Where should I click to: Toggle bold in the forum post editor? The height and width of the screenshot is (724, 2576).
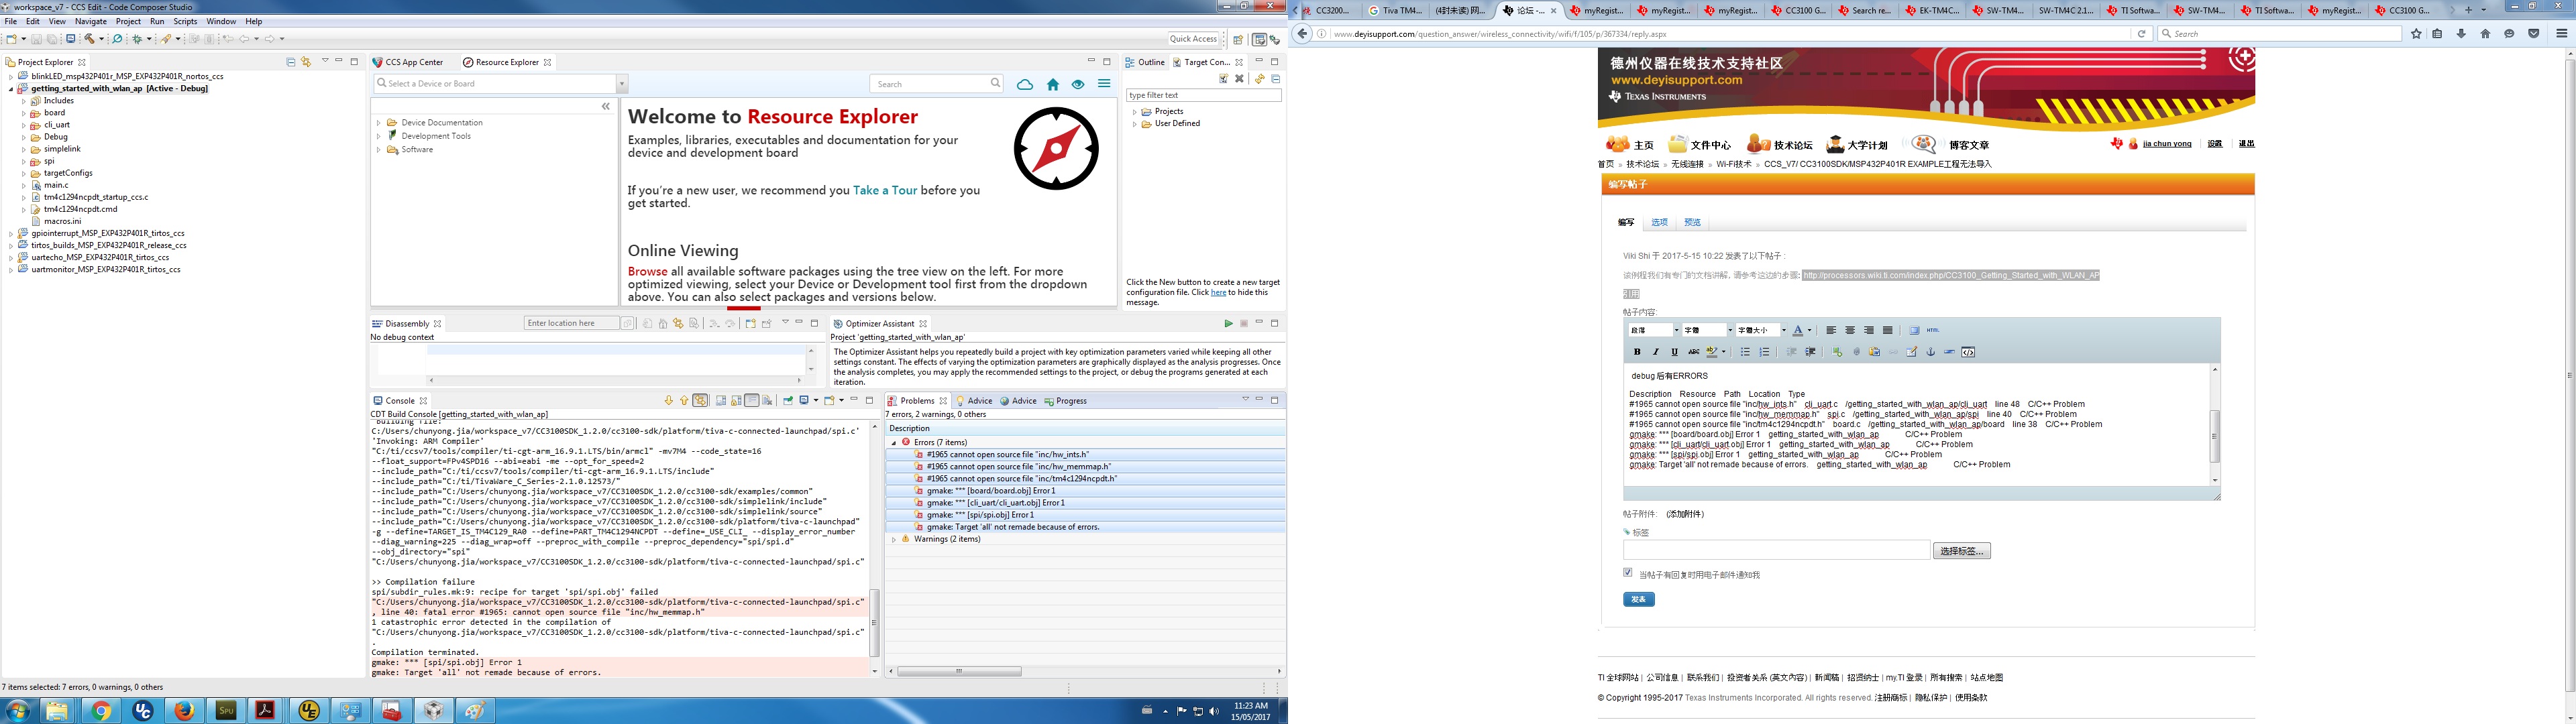1637,352
